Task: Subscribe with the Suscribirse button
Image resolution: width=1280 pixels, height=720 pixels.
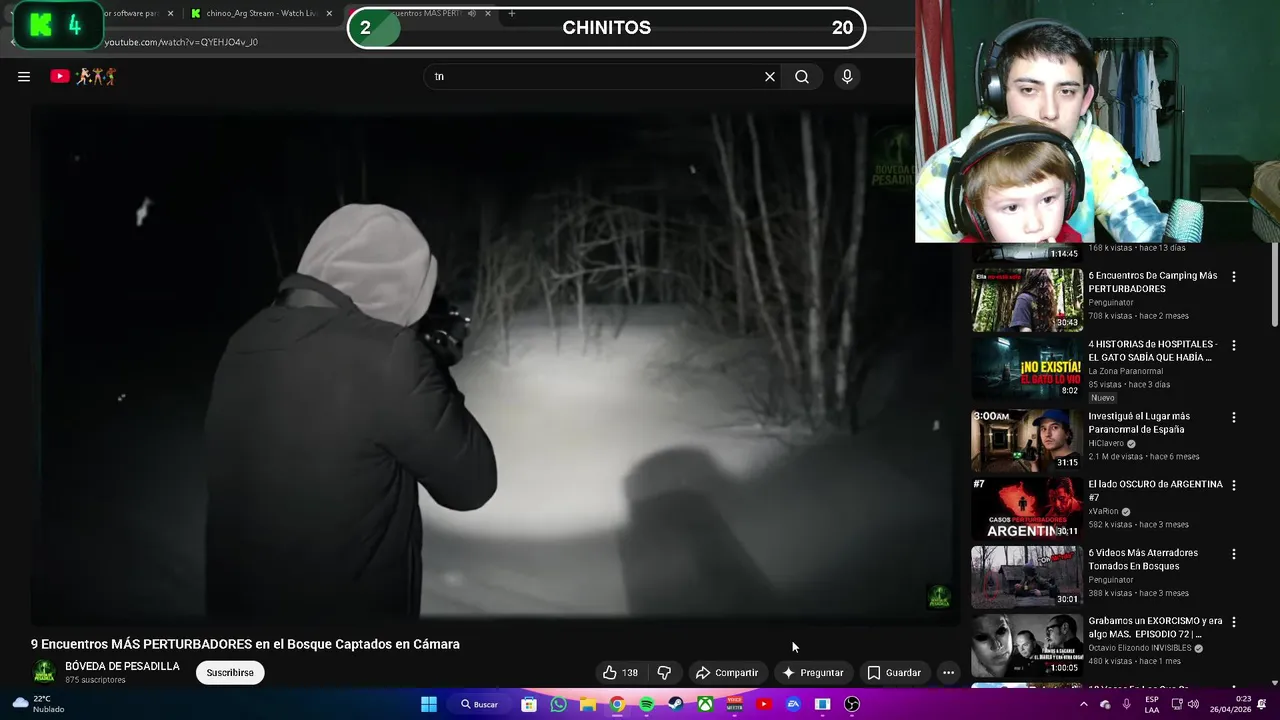Action: (230, 673)
